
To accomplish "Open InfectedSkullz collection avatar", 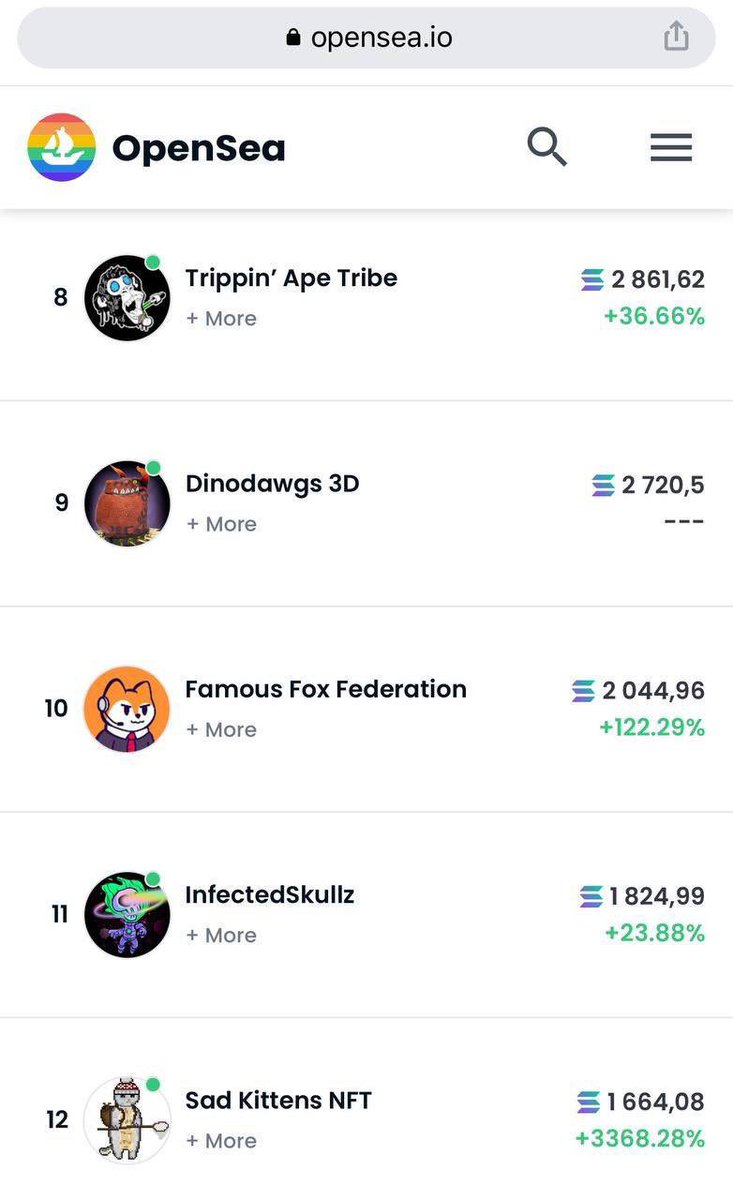I will [x=126, y=914].
